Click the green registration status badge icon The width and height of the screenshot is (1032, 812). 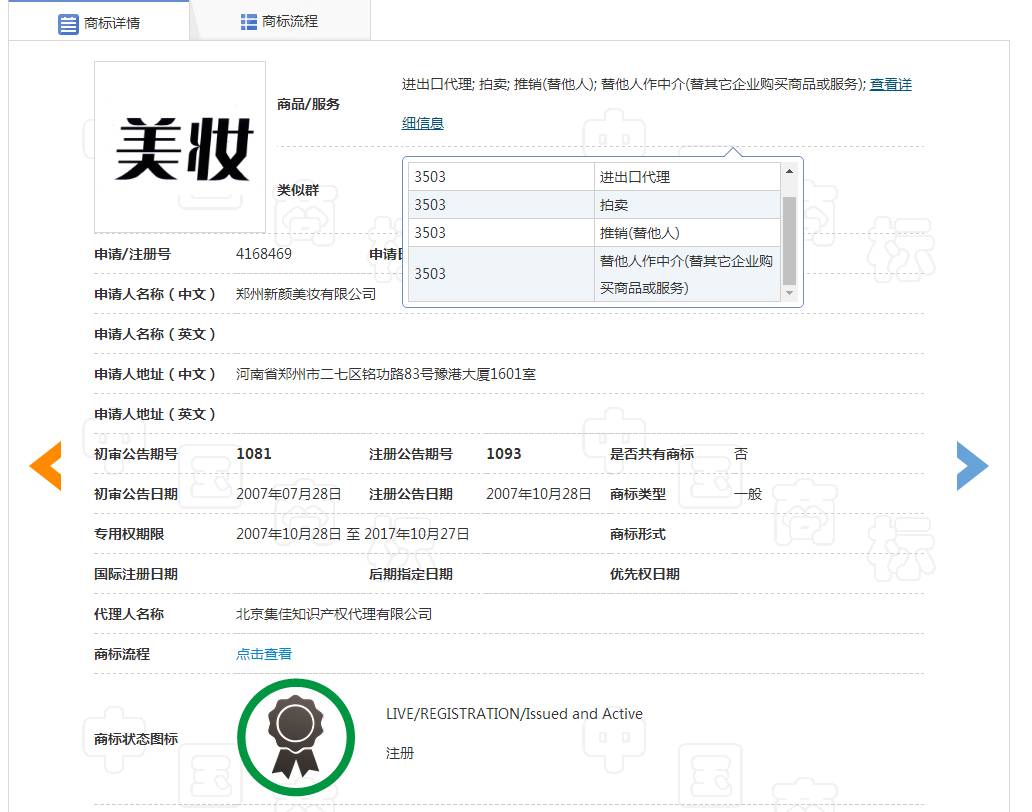(x=295, y=737)
